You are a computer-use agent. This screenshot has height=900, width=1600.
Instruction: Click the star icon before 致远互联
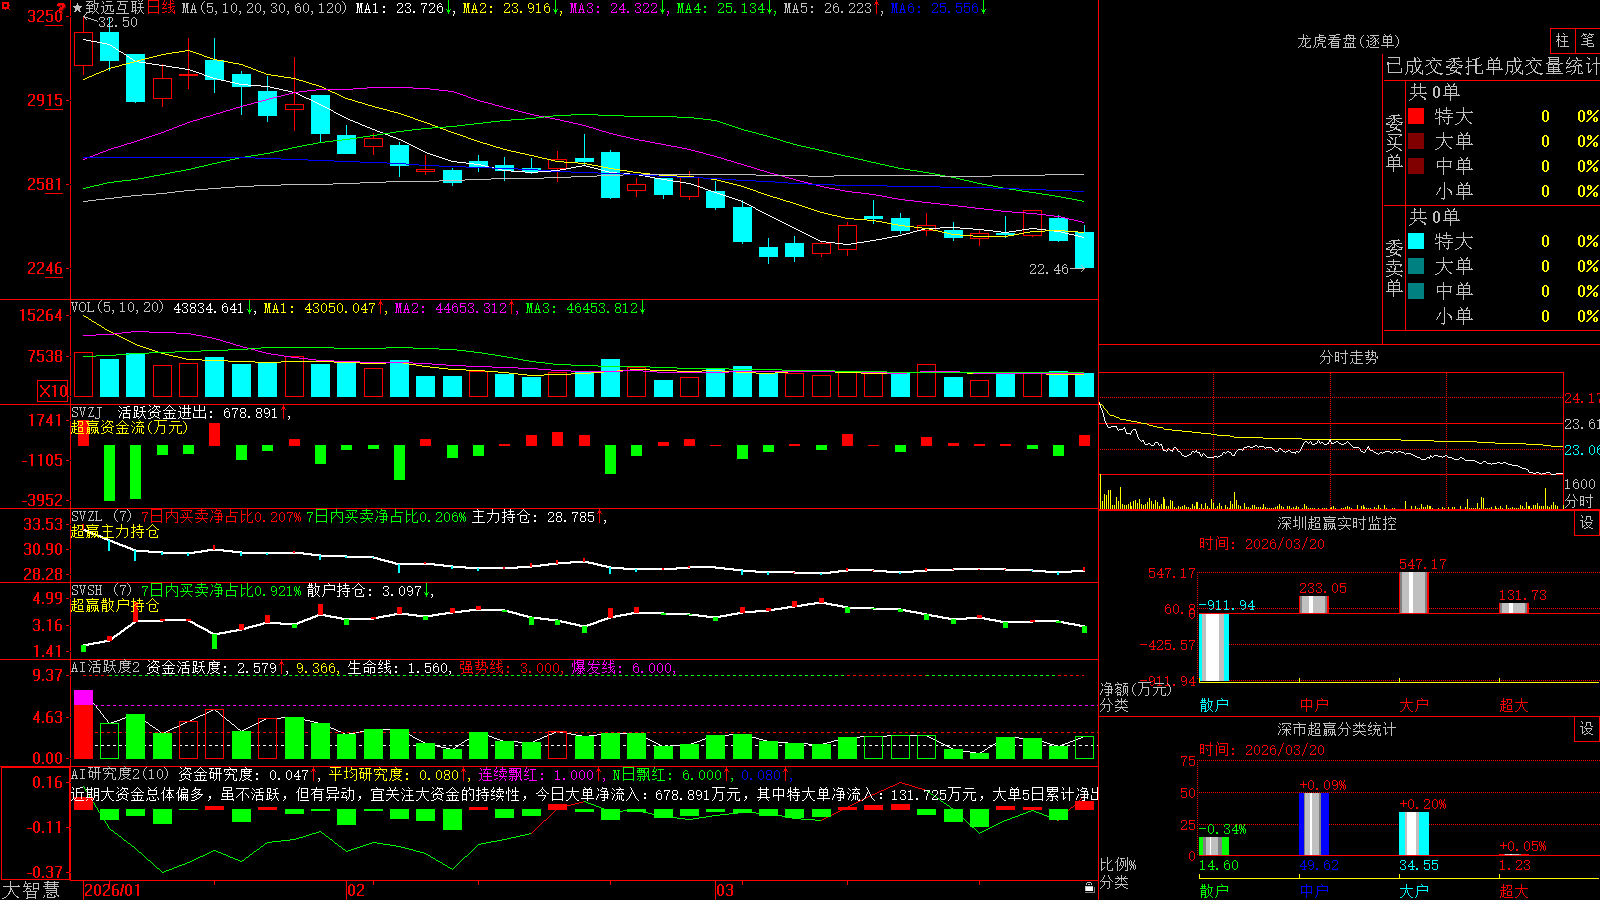77,8
